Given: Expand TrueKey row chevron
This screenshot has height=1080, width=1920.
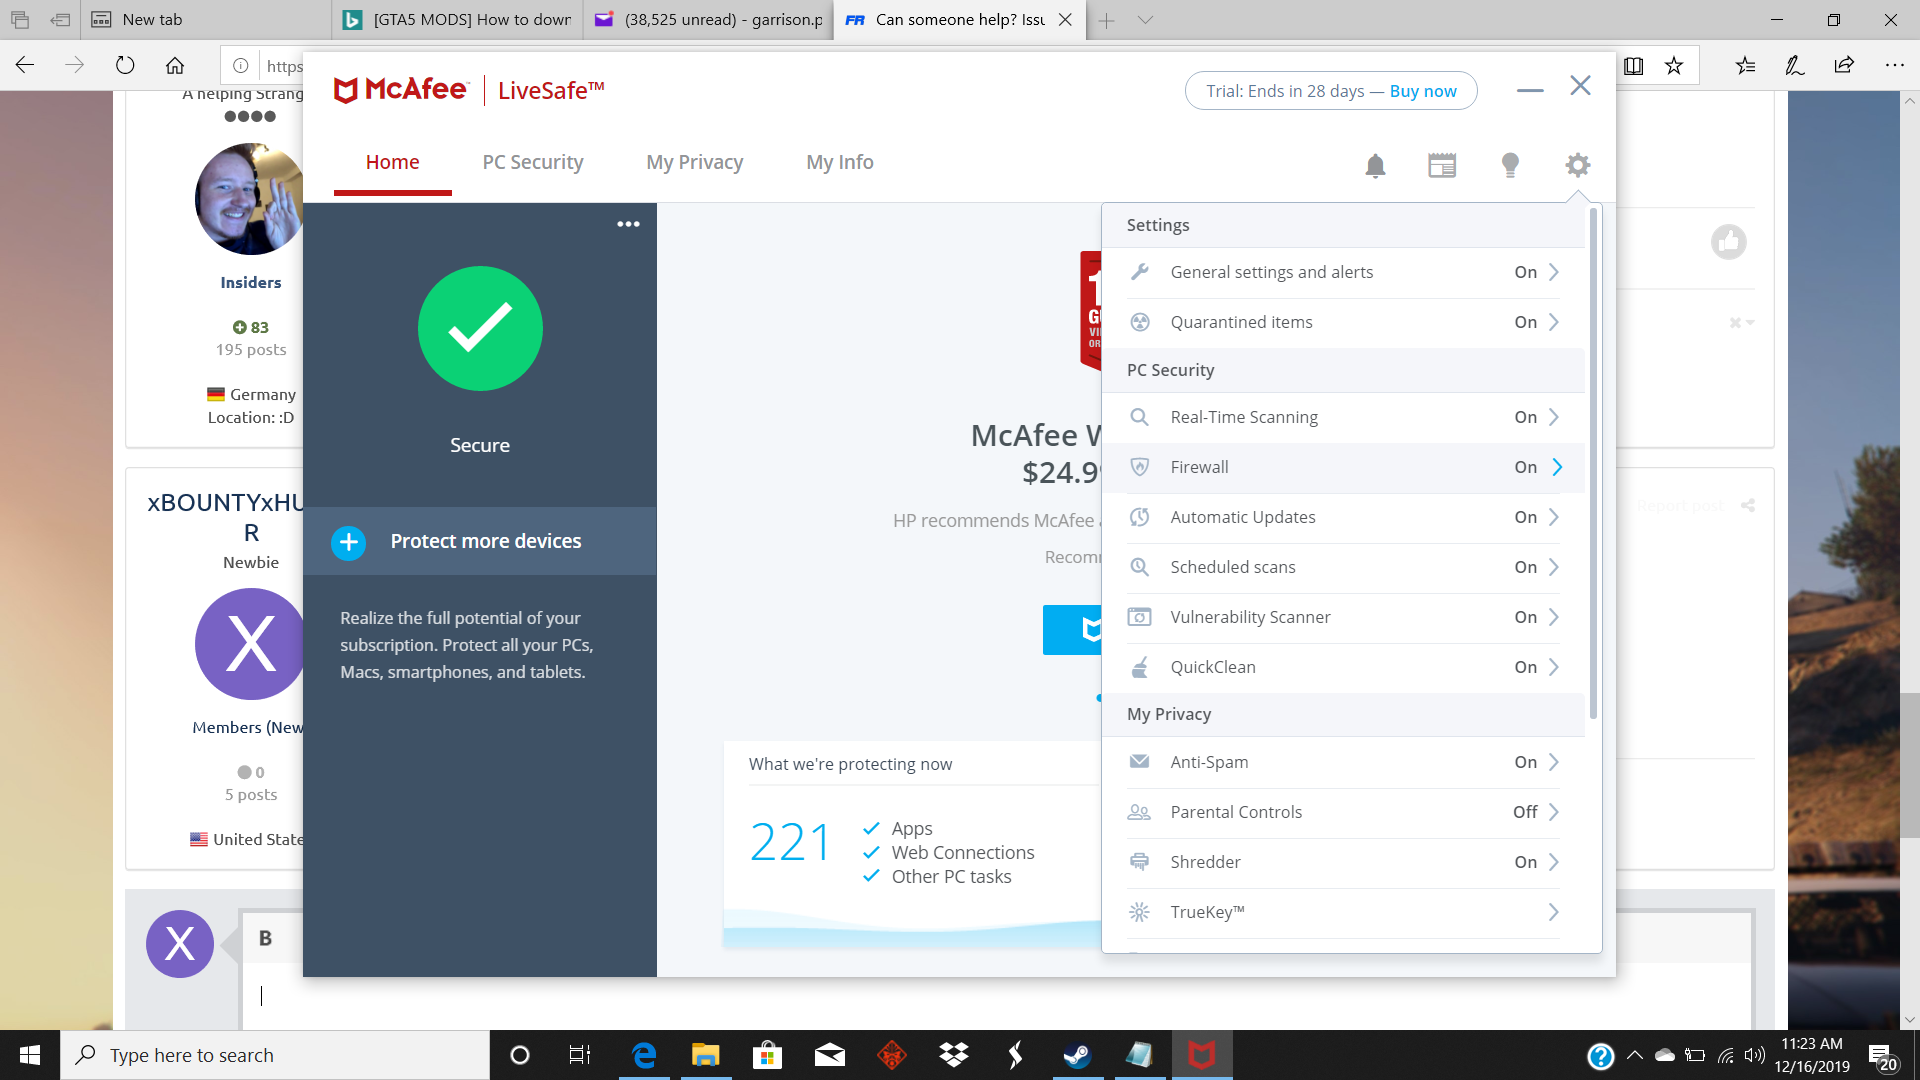Looking at the screenshot, I should [1554, 912].
